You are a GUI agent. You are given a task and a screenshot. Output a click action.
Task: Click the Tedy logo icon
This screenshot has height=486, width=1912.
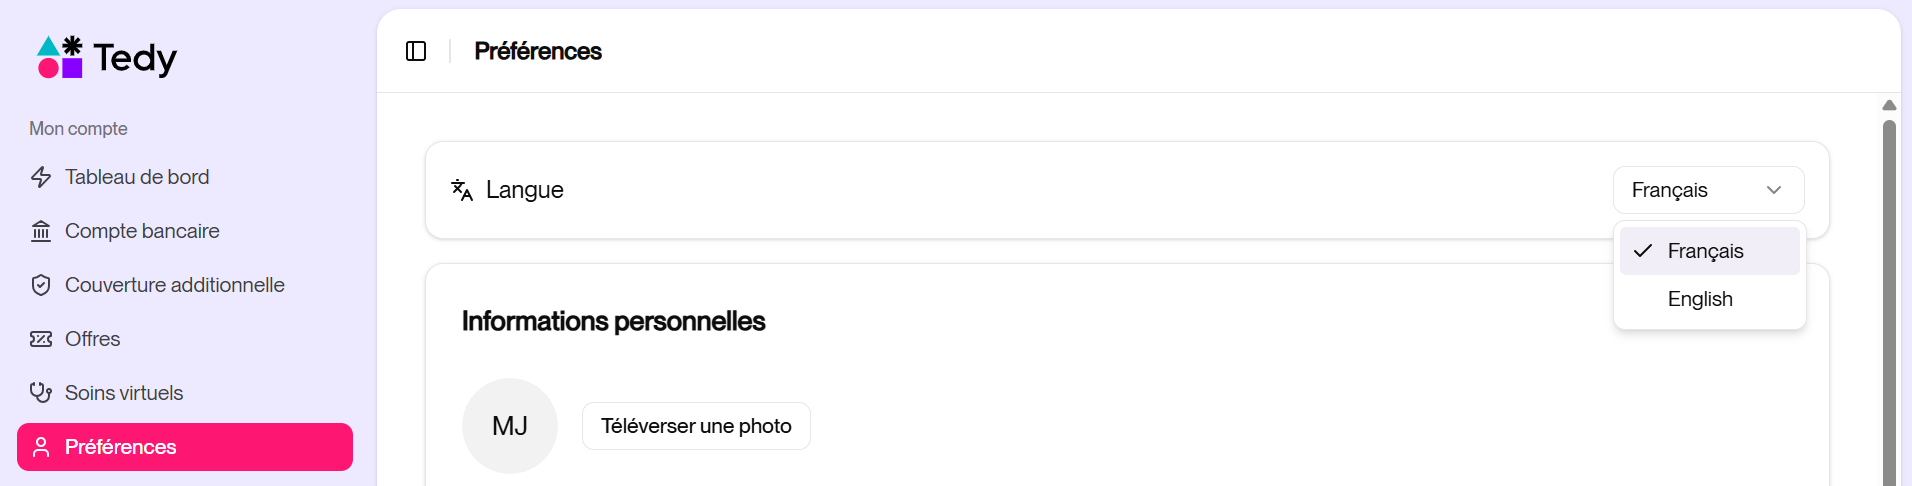tap(60, 57)
